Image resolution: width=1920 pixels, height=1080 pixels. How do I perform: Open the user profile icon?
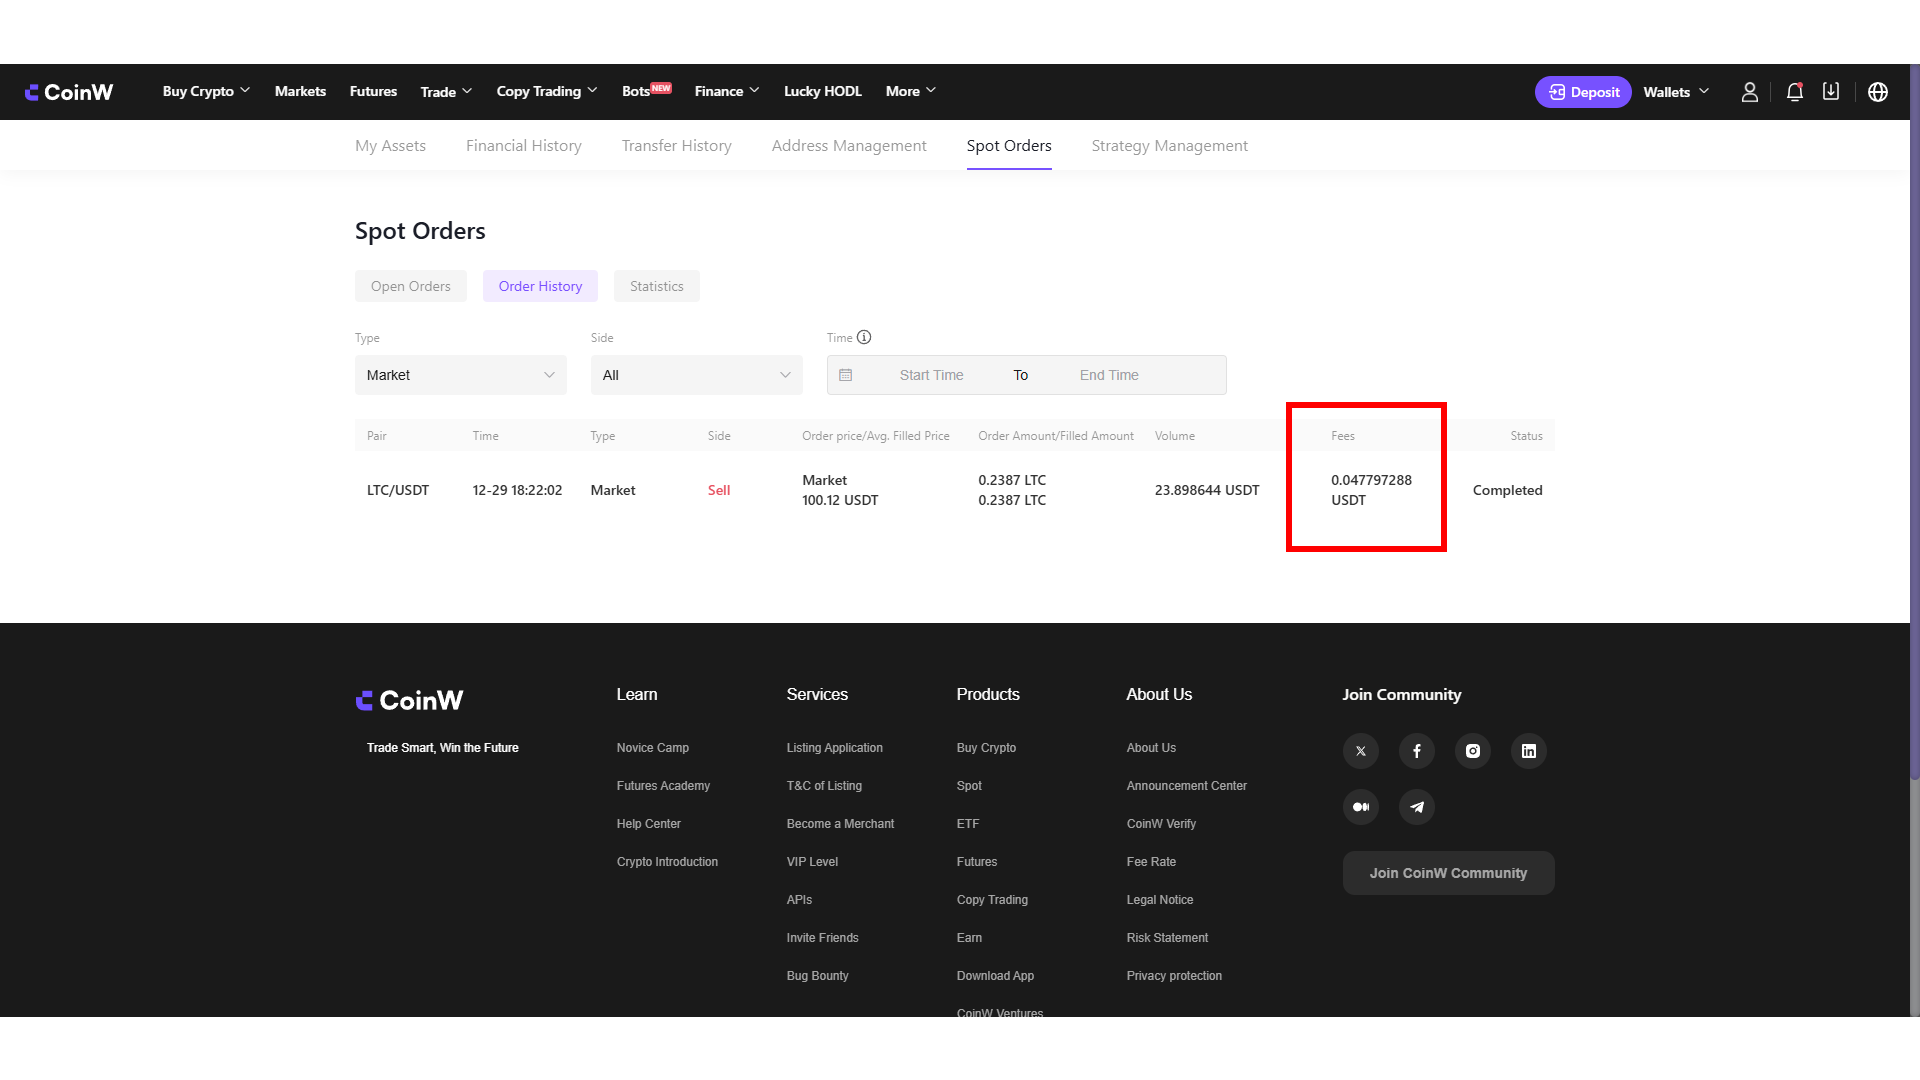coord(1749,92)
